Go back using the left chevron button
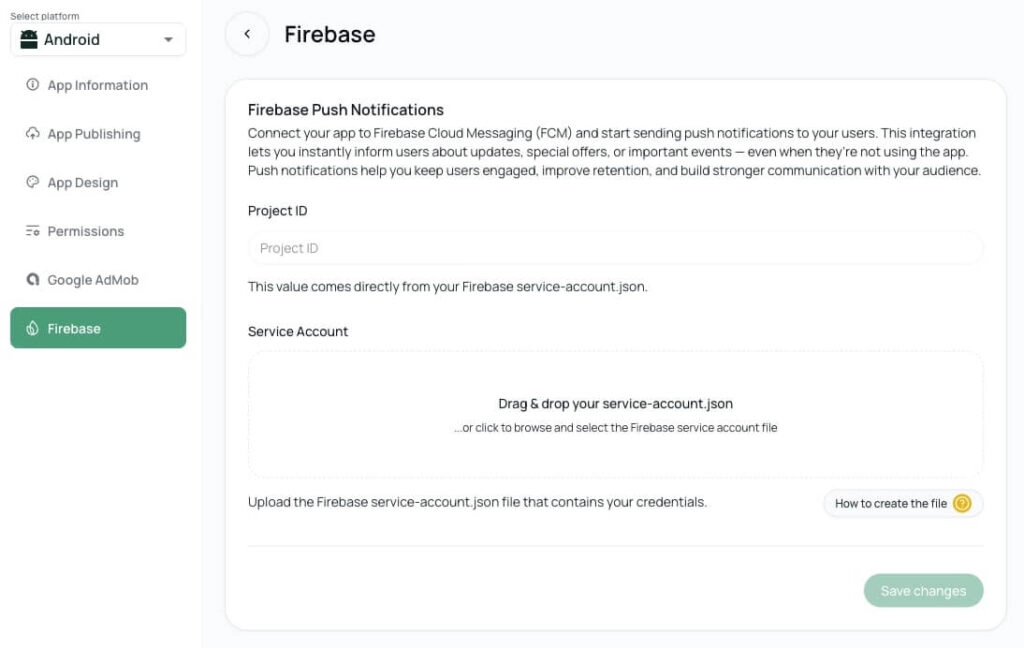Image resolution: width=1024 pixels, height=648 pixels. coord(247,34)
